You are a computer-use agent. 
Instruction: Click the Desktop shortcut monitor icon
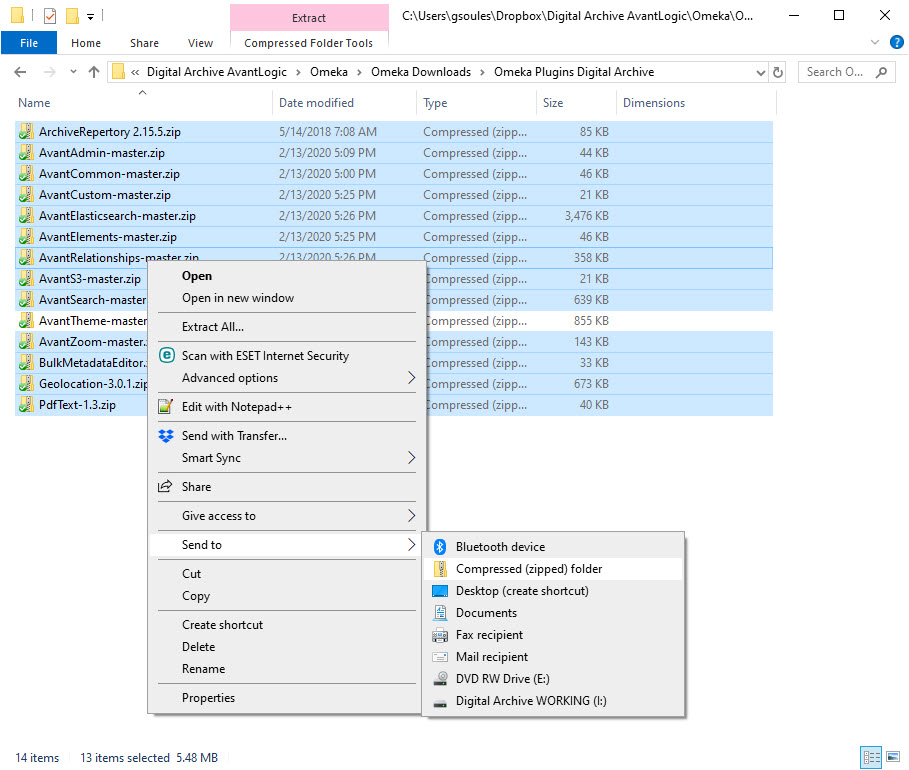point(440,591)
